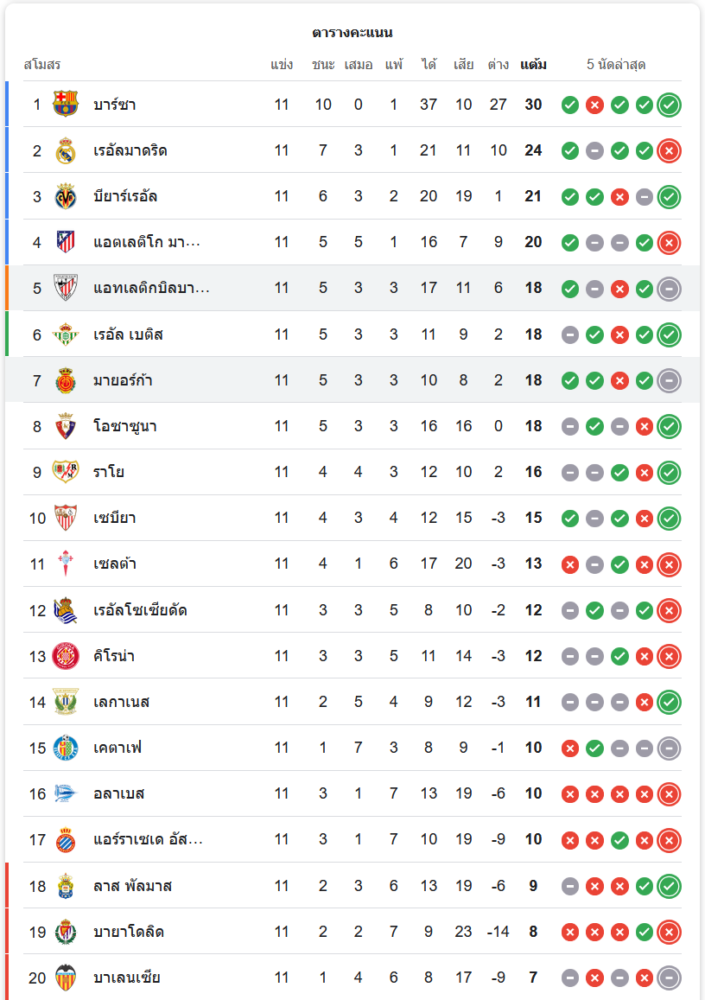Click the แต้ม points column header
This screenshot has height=1000, width=705.
coord(533,65)
